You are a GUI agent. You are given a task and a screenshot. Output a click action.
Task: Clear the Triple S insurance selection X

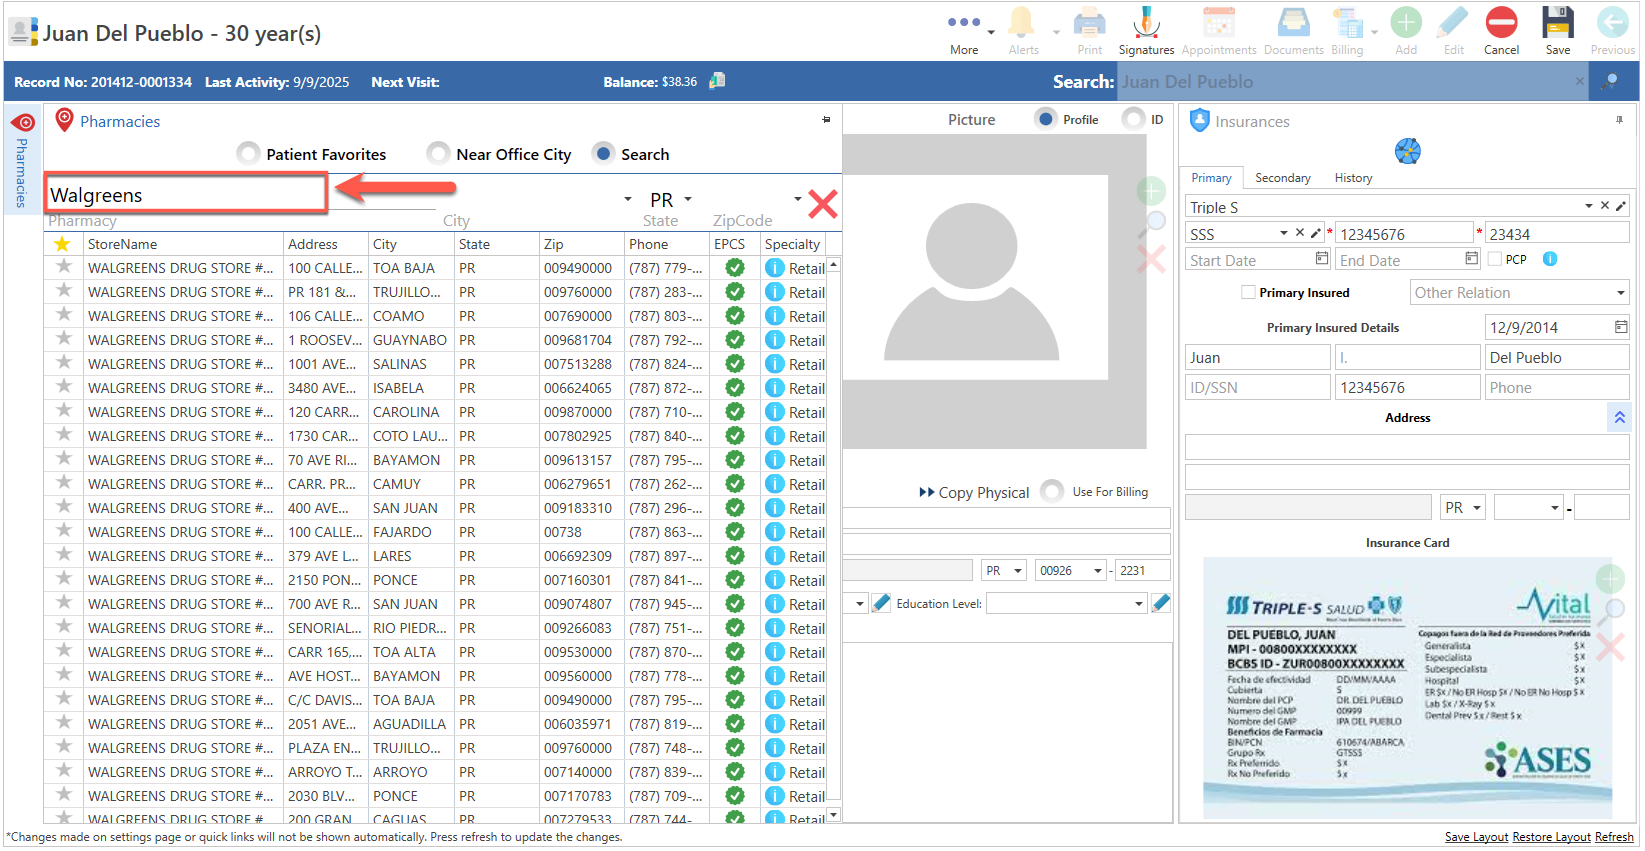click(x=1604, y=205)
